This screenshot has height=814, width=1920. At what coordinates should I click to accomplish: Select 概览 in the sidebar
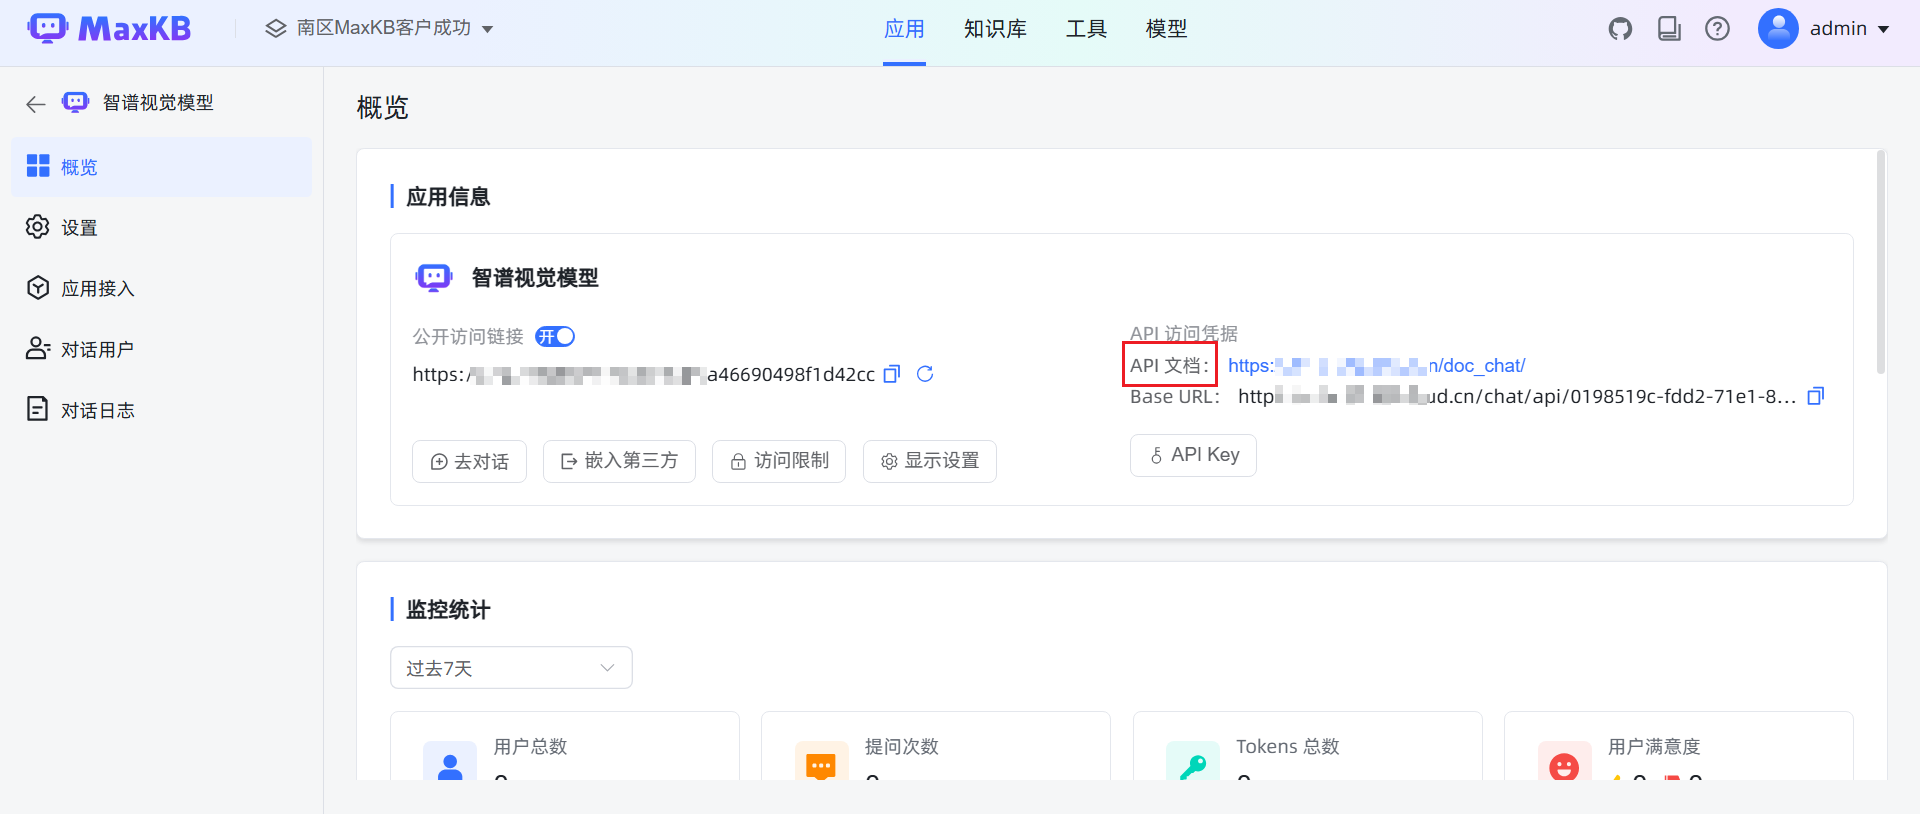click(161, 167)
